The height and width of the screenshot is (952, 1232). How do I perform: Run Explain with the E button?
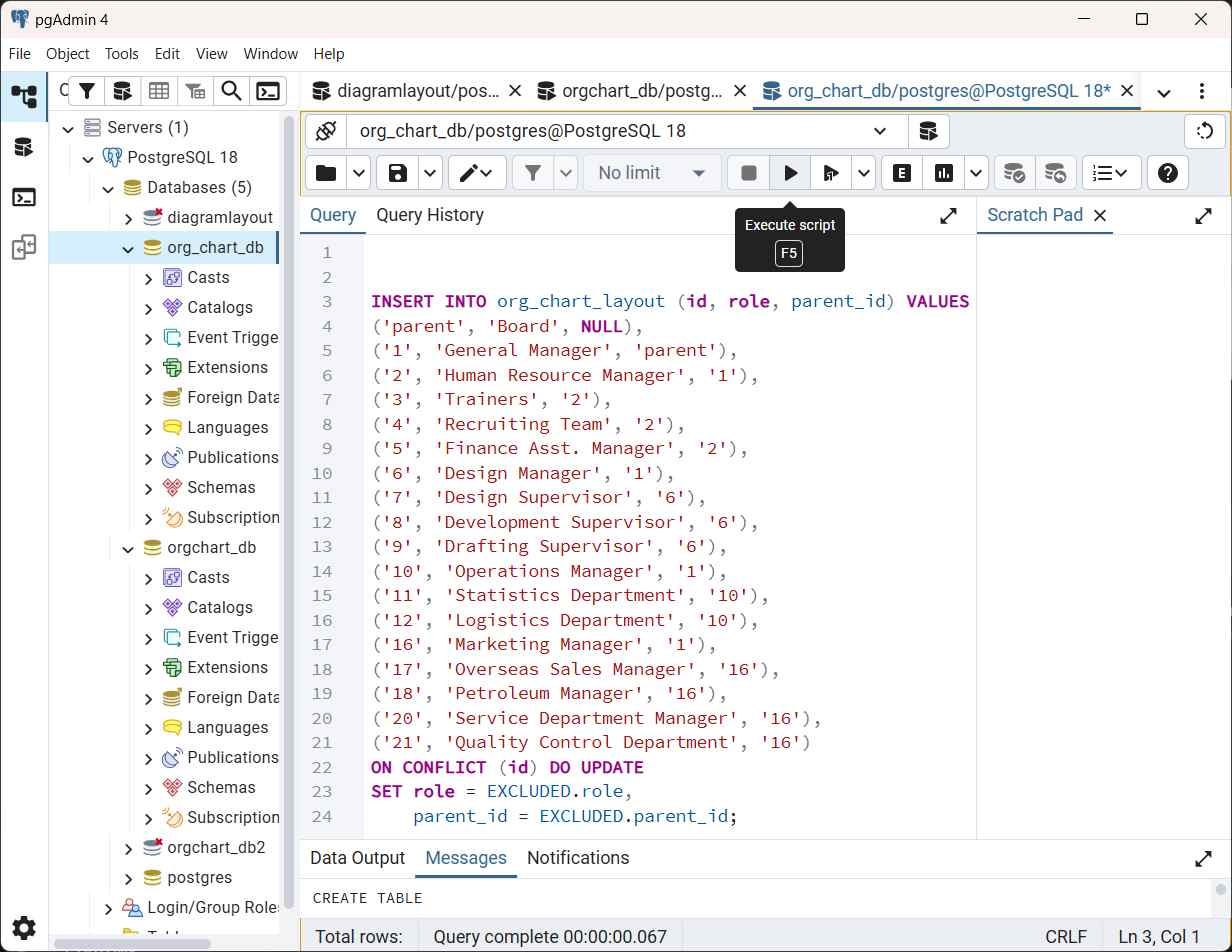tap(901, 173)
